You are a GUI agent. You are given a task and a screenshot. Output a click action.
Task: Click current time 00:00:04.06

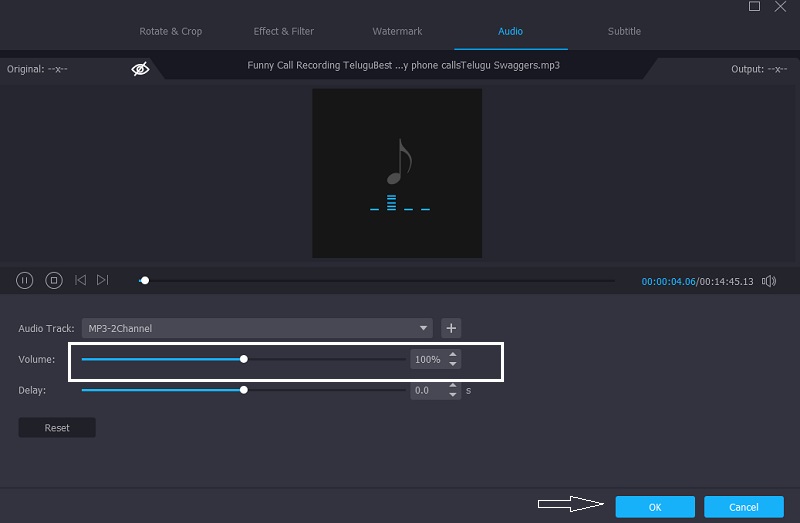coord(668,282)
